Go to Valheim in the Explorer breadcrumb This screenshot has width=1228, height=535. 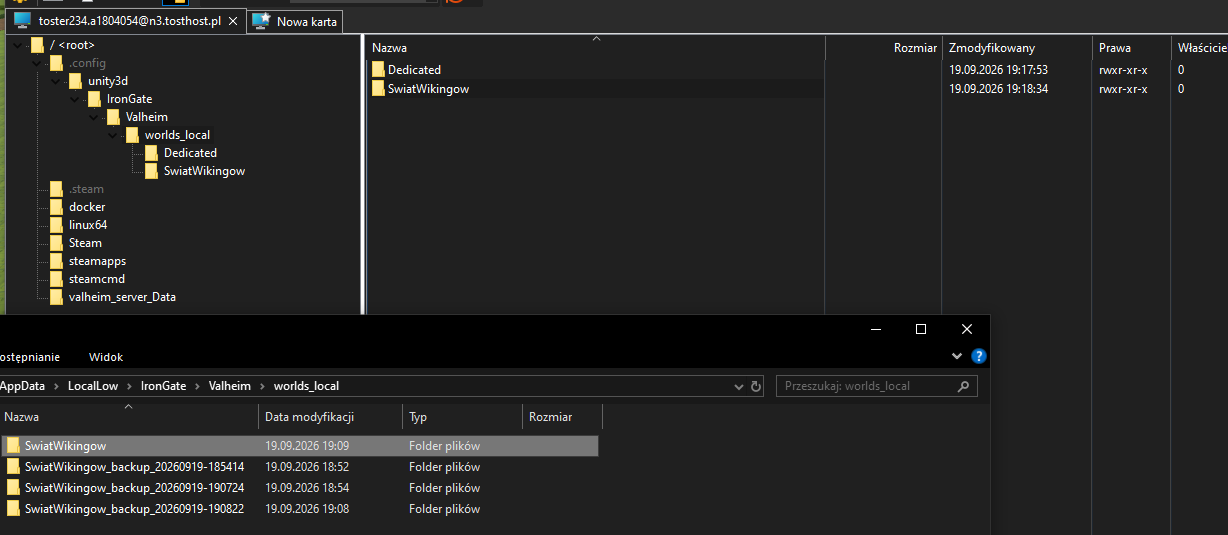[x=230, y=386]
